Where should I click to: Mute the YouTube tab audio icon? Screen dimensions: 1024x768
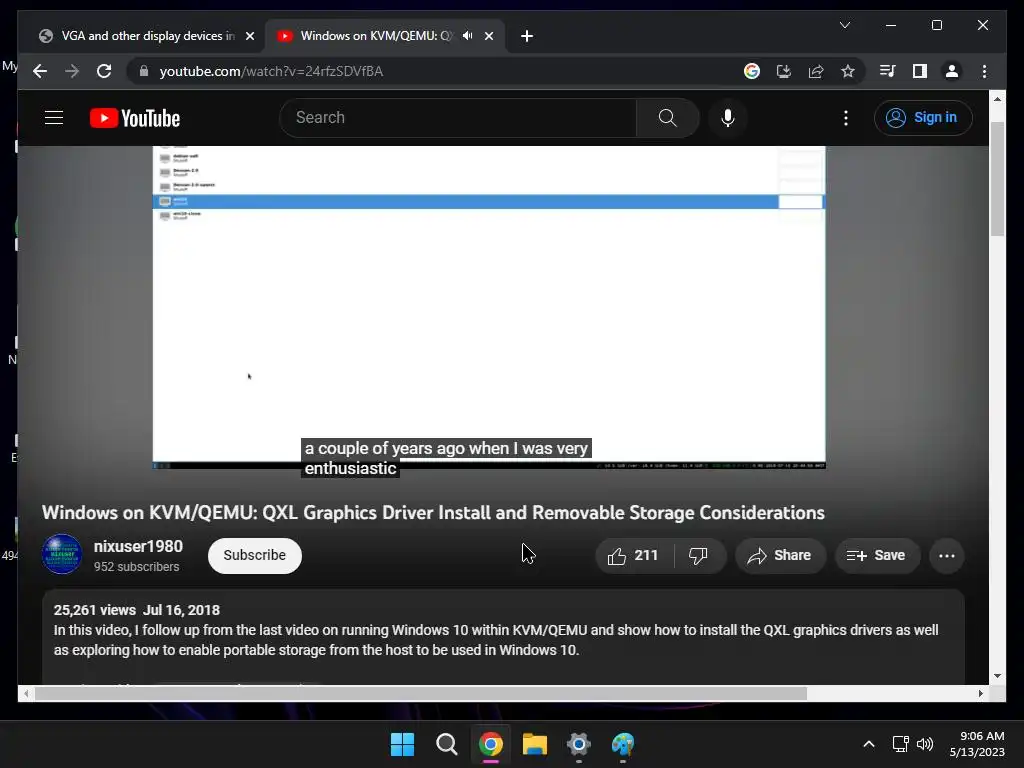coord(468,35)
